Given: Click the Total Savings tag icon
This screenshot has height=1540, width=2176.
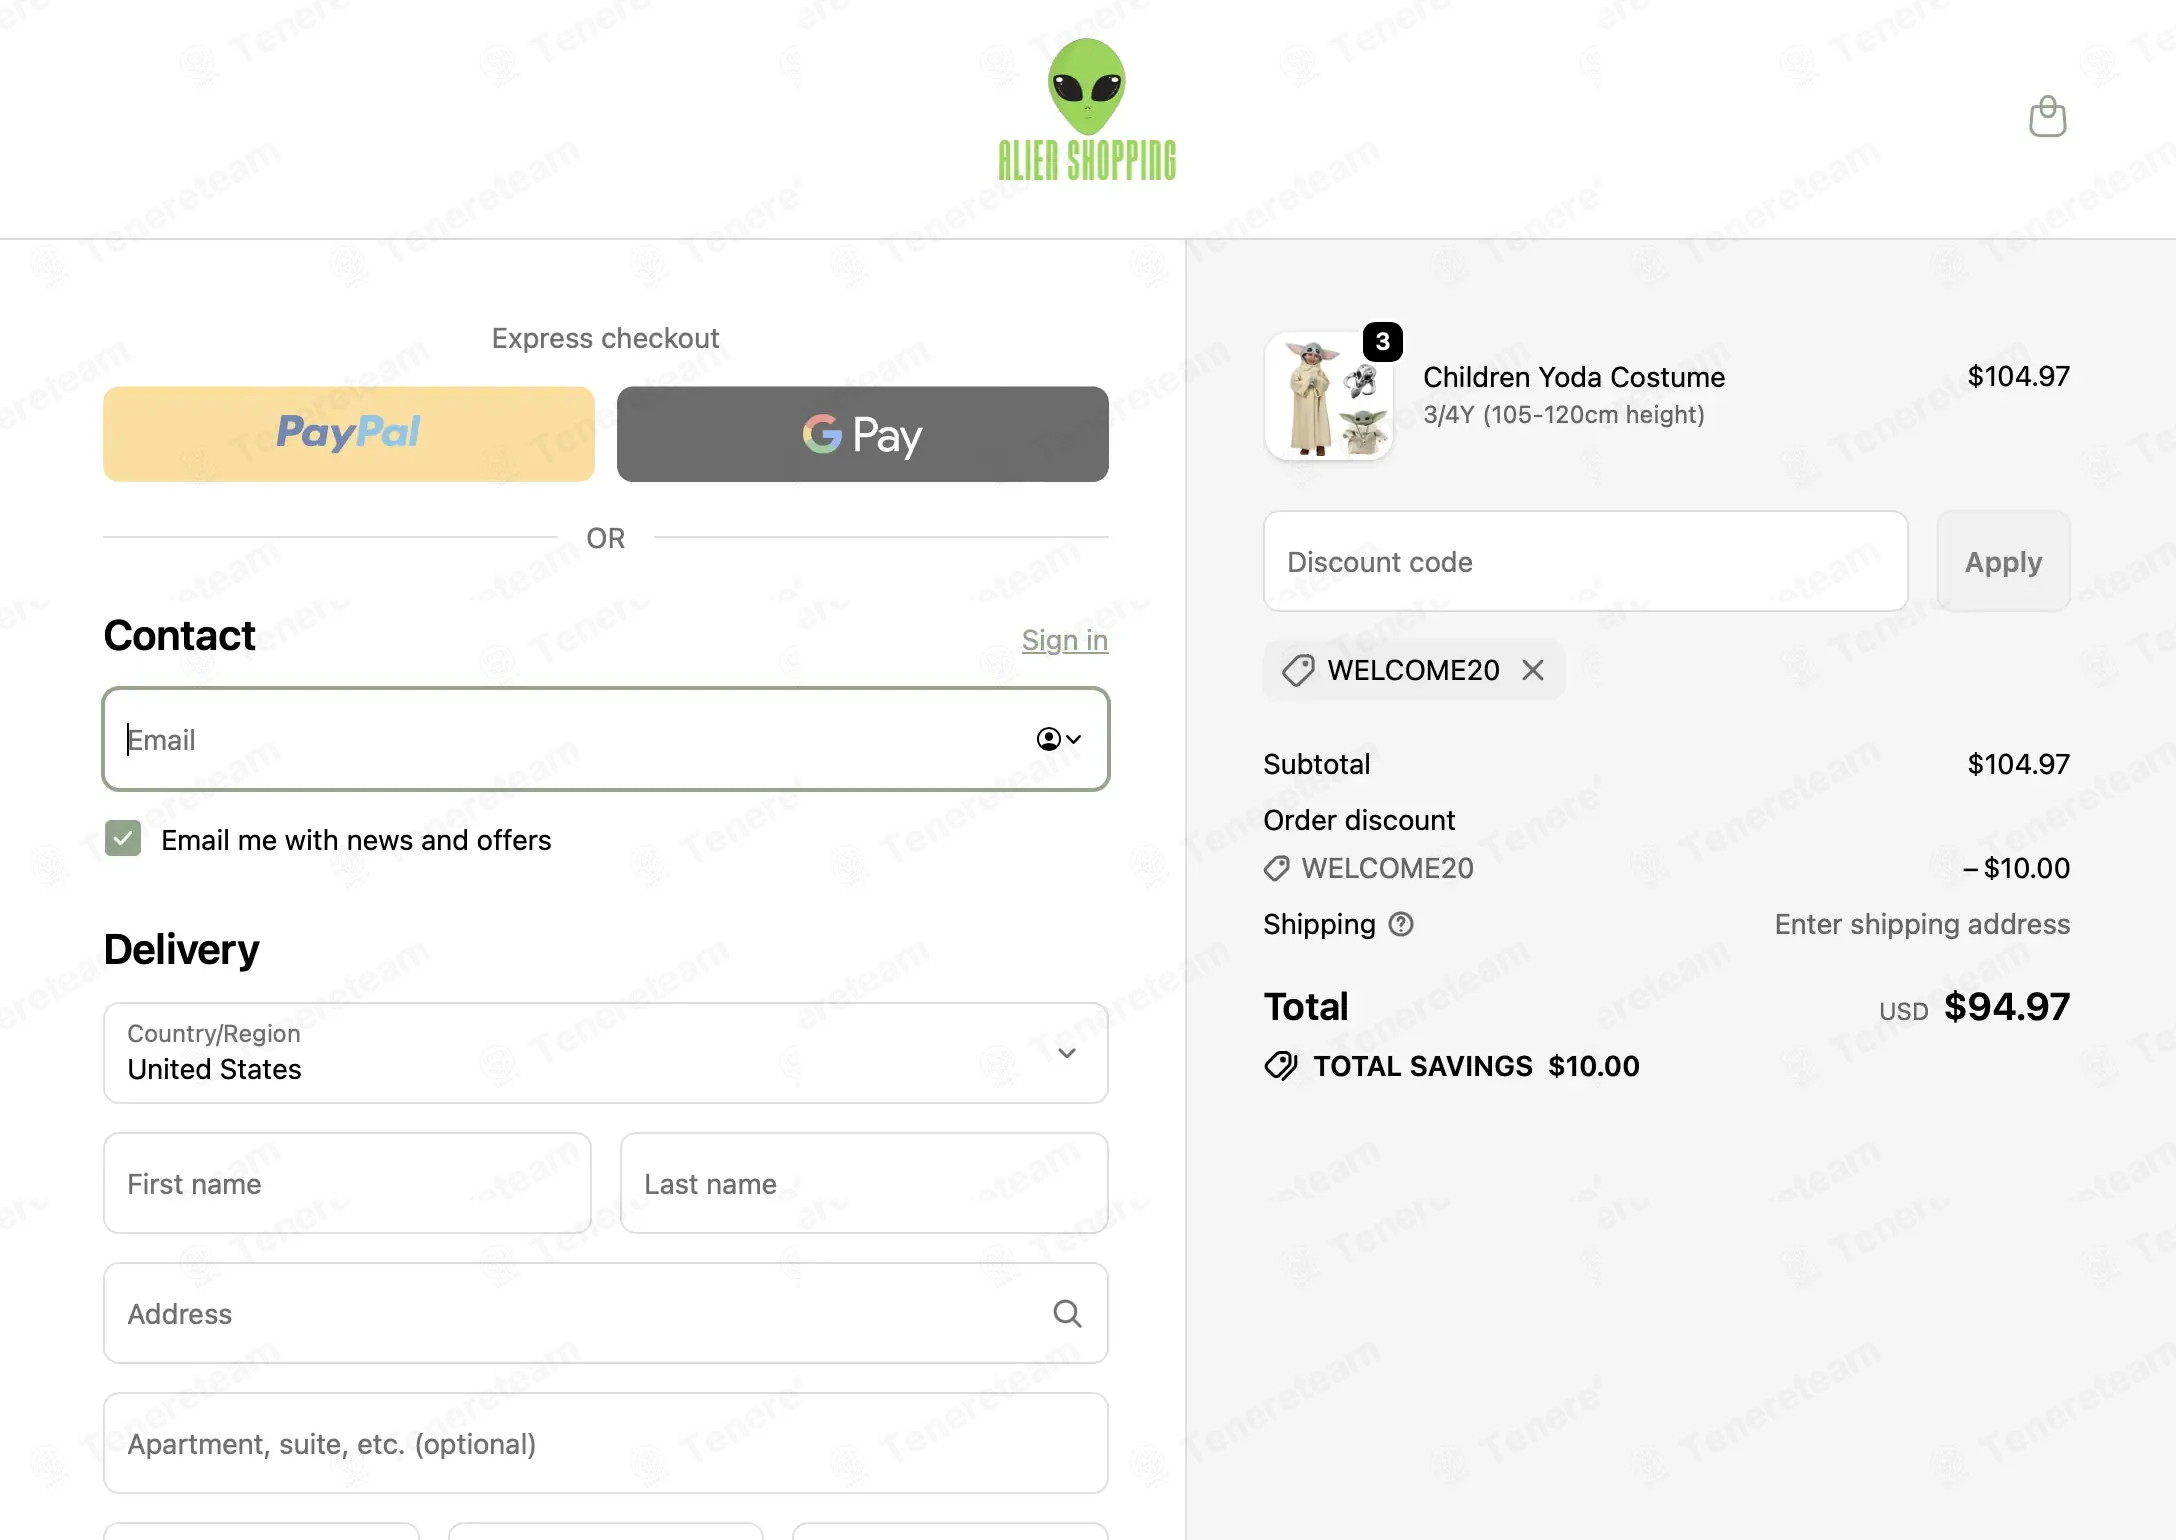Looking at the screenshot, I should pos(1281,1066).
